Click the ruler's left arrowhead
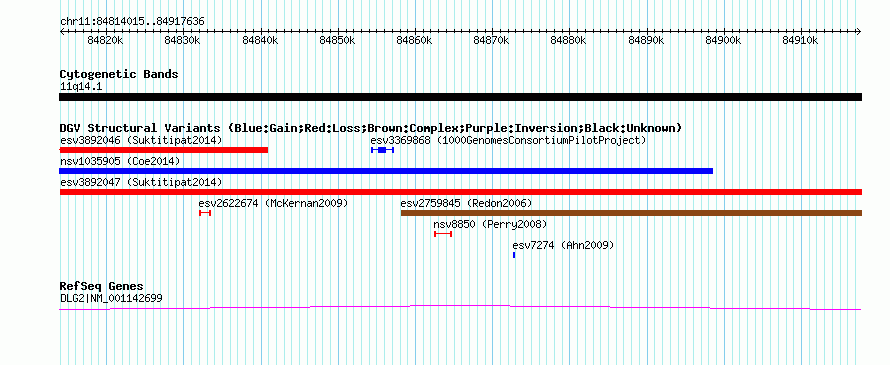Screen dimensions: 890x365 click(x=62, y=32)
